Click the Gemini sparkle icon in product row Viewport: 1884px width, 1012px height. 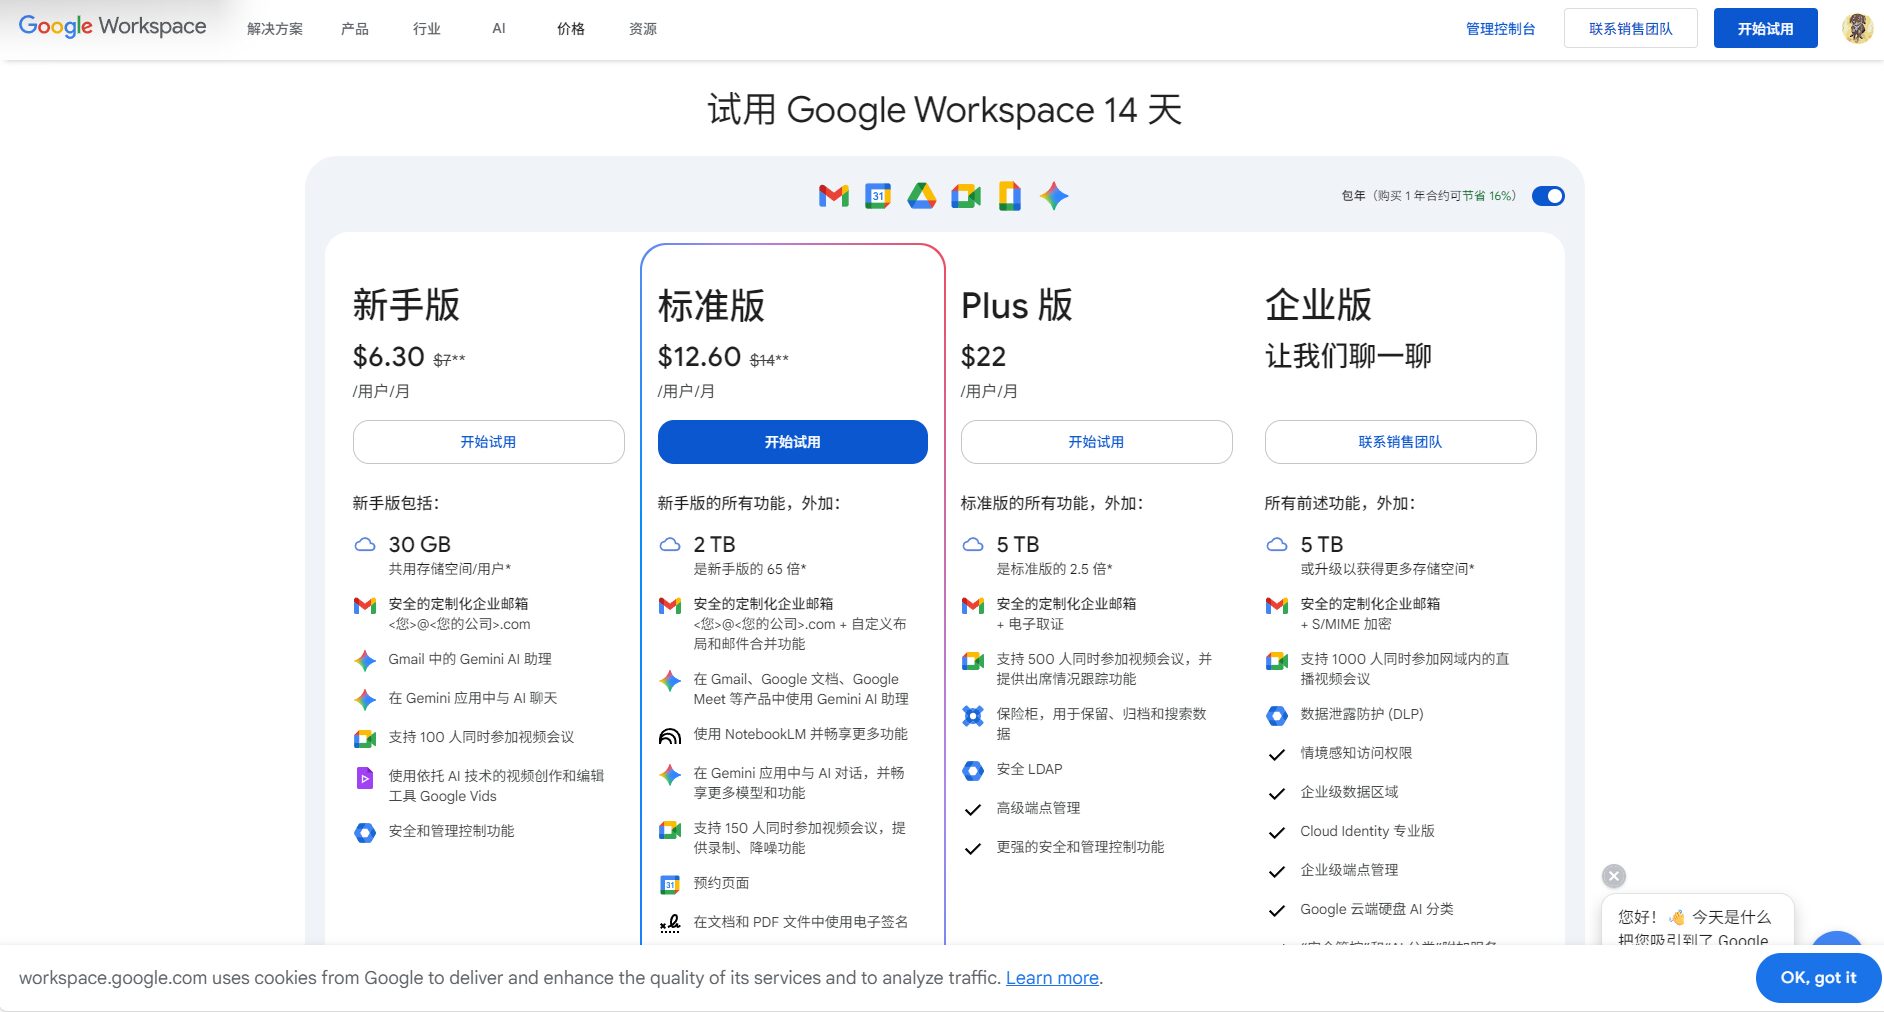1053,196
